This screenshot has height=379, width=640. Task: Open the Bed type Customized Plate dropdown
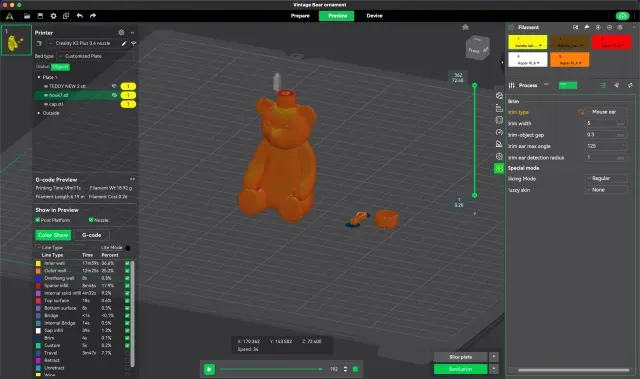click(96, 56)
